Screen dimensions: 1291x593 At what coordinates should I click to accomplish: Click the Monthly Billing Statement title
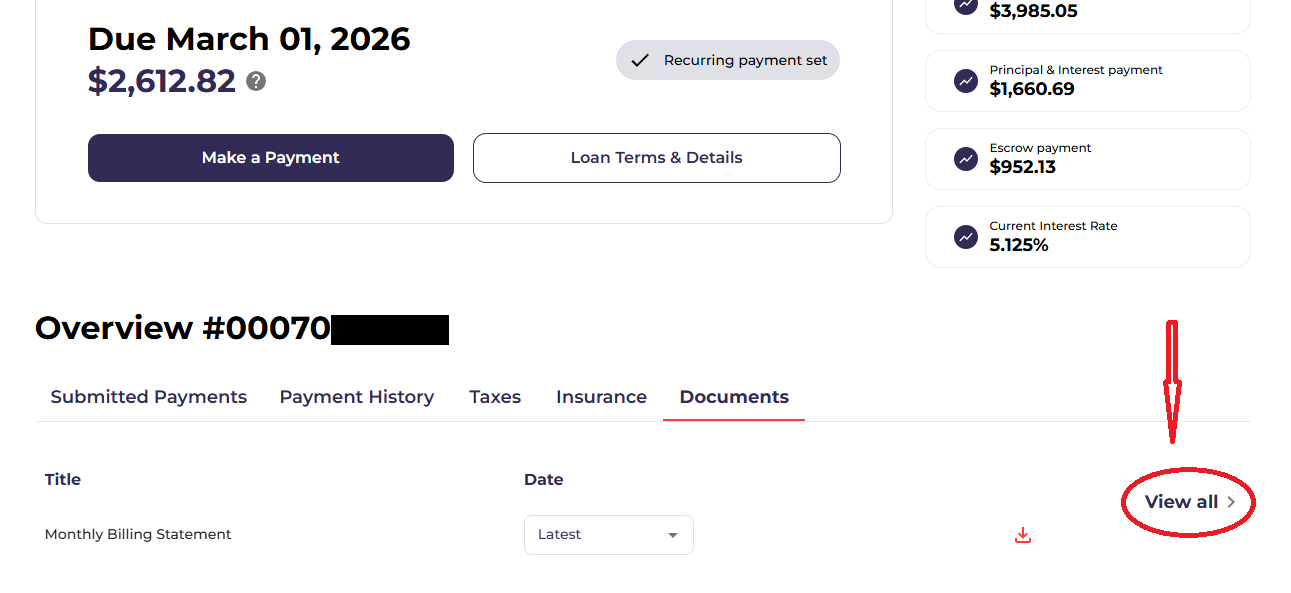pyautogui.click(x=138, y=535)
